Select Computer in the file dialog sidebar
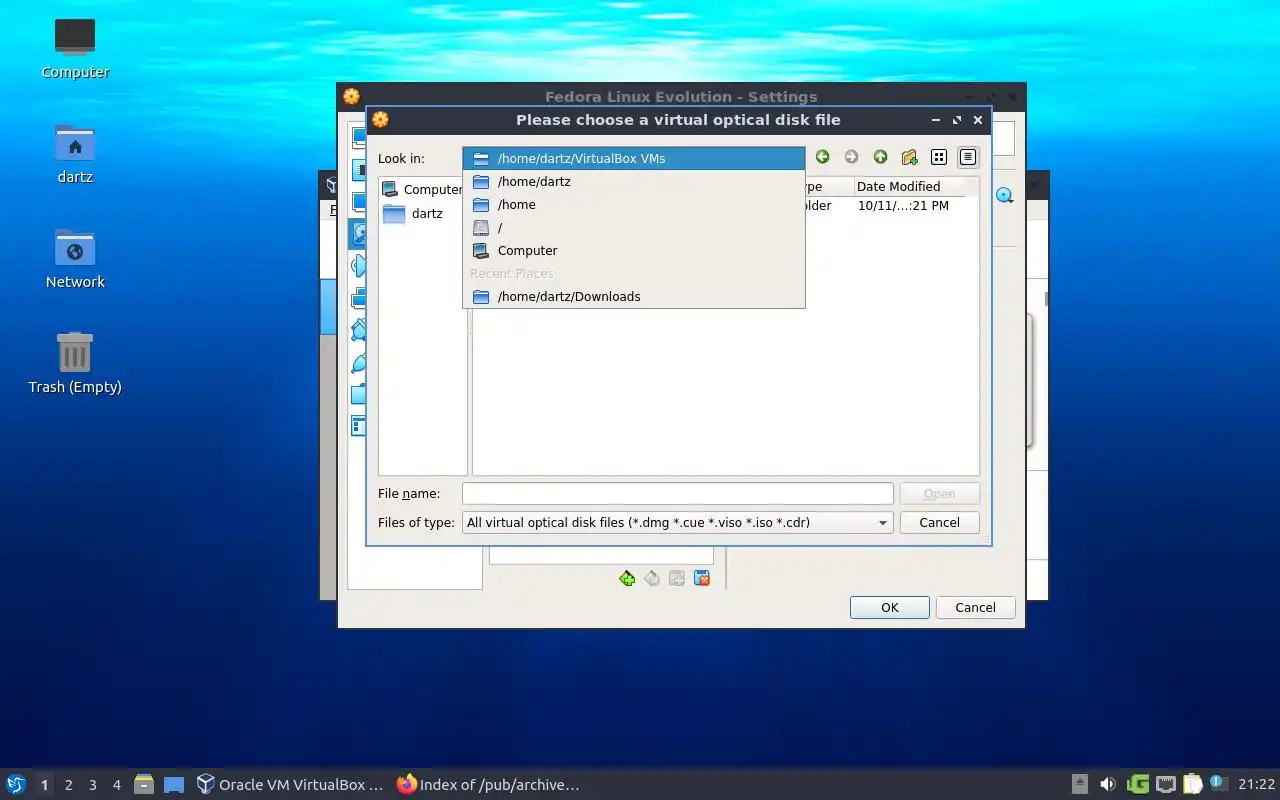The image size is (1280, 800). 422,189
